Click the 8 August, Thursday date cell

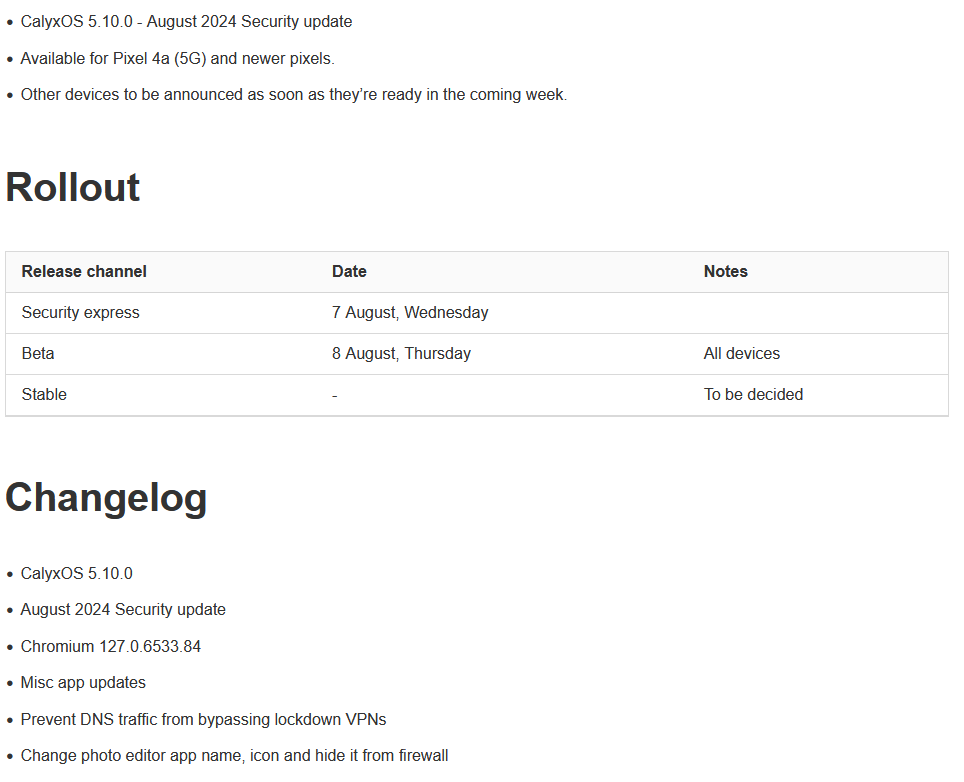point(401,353)
